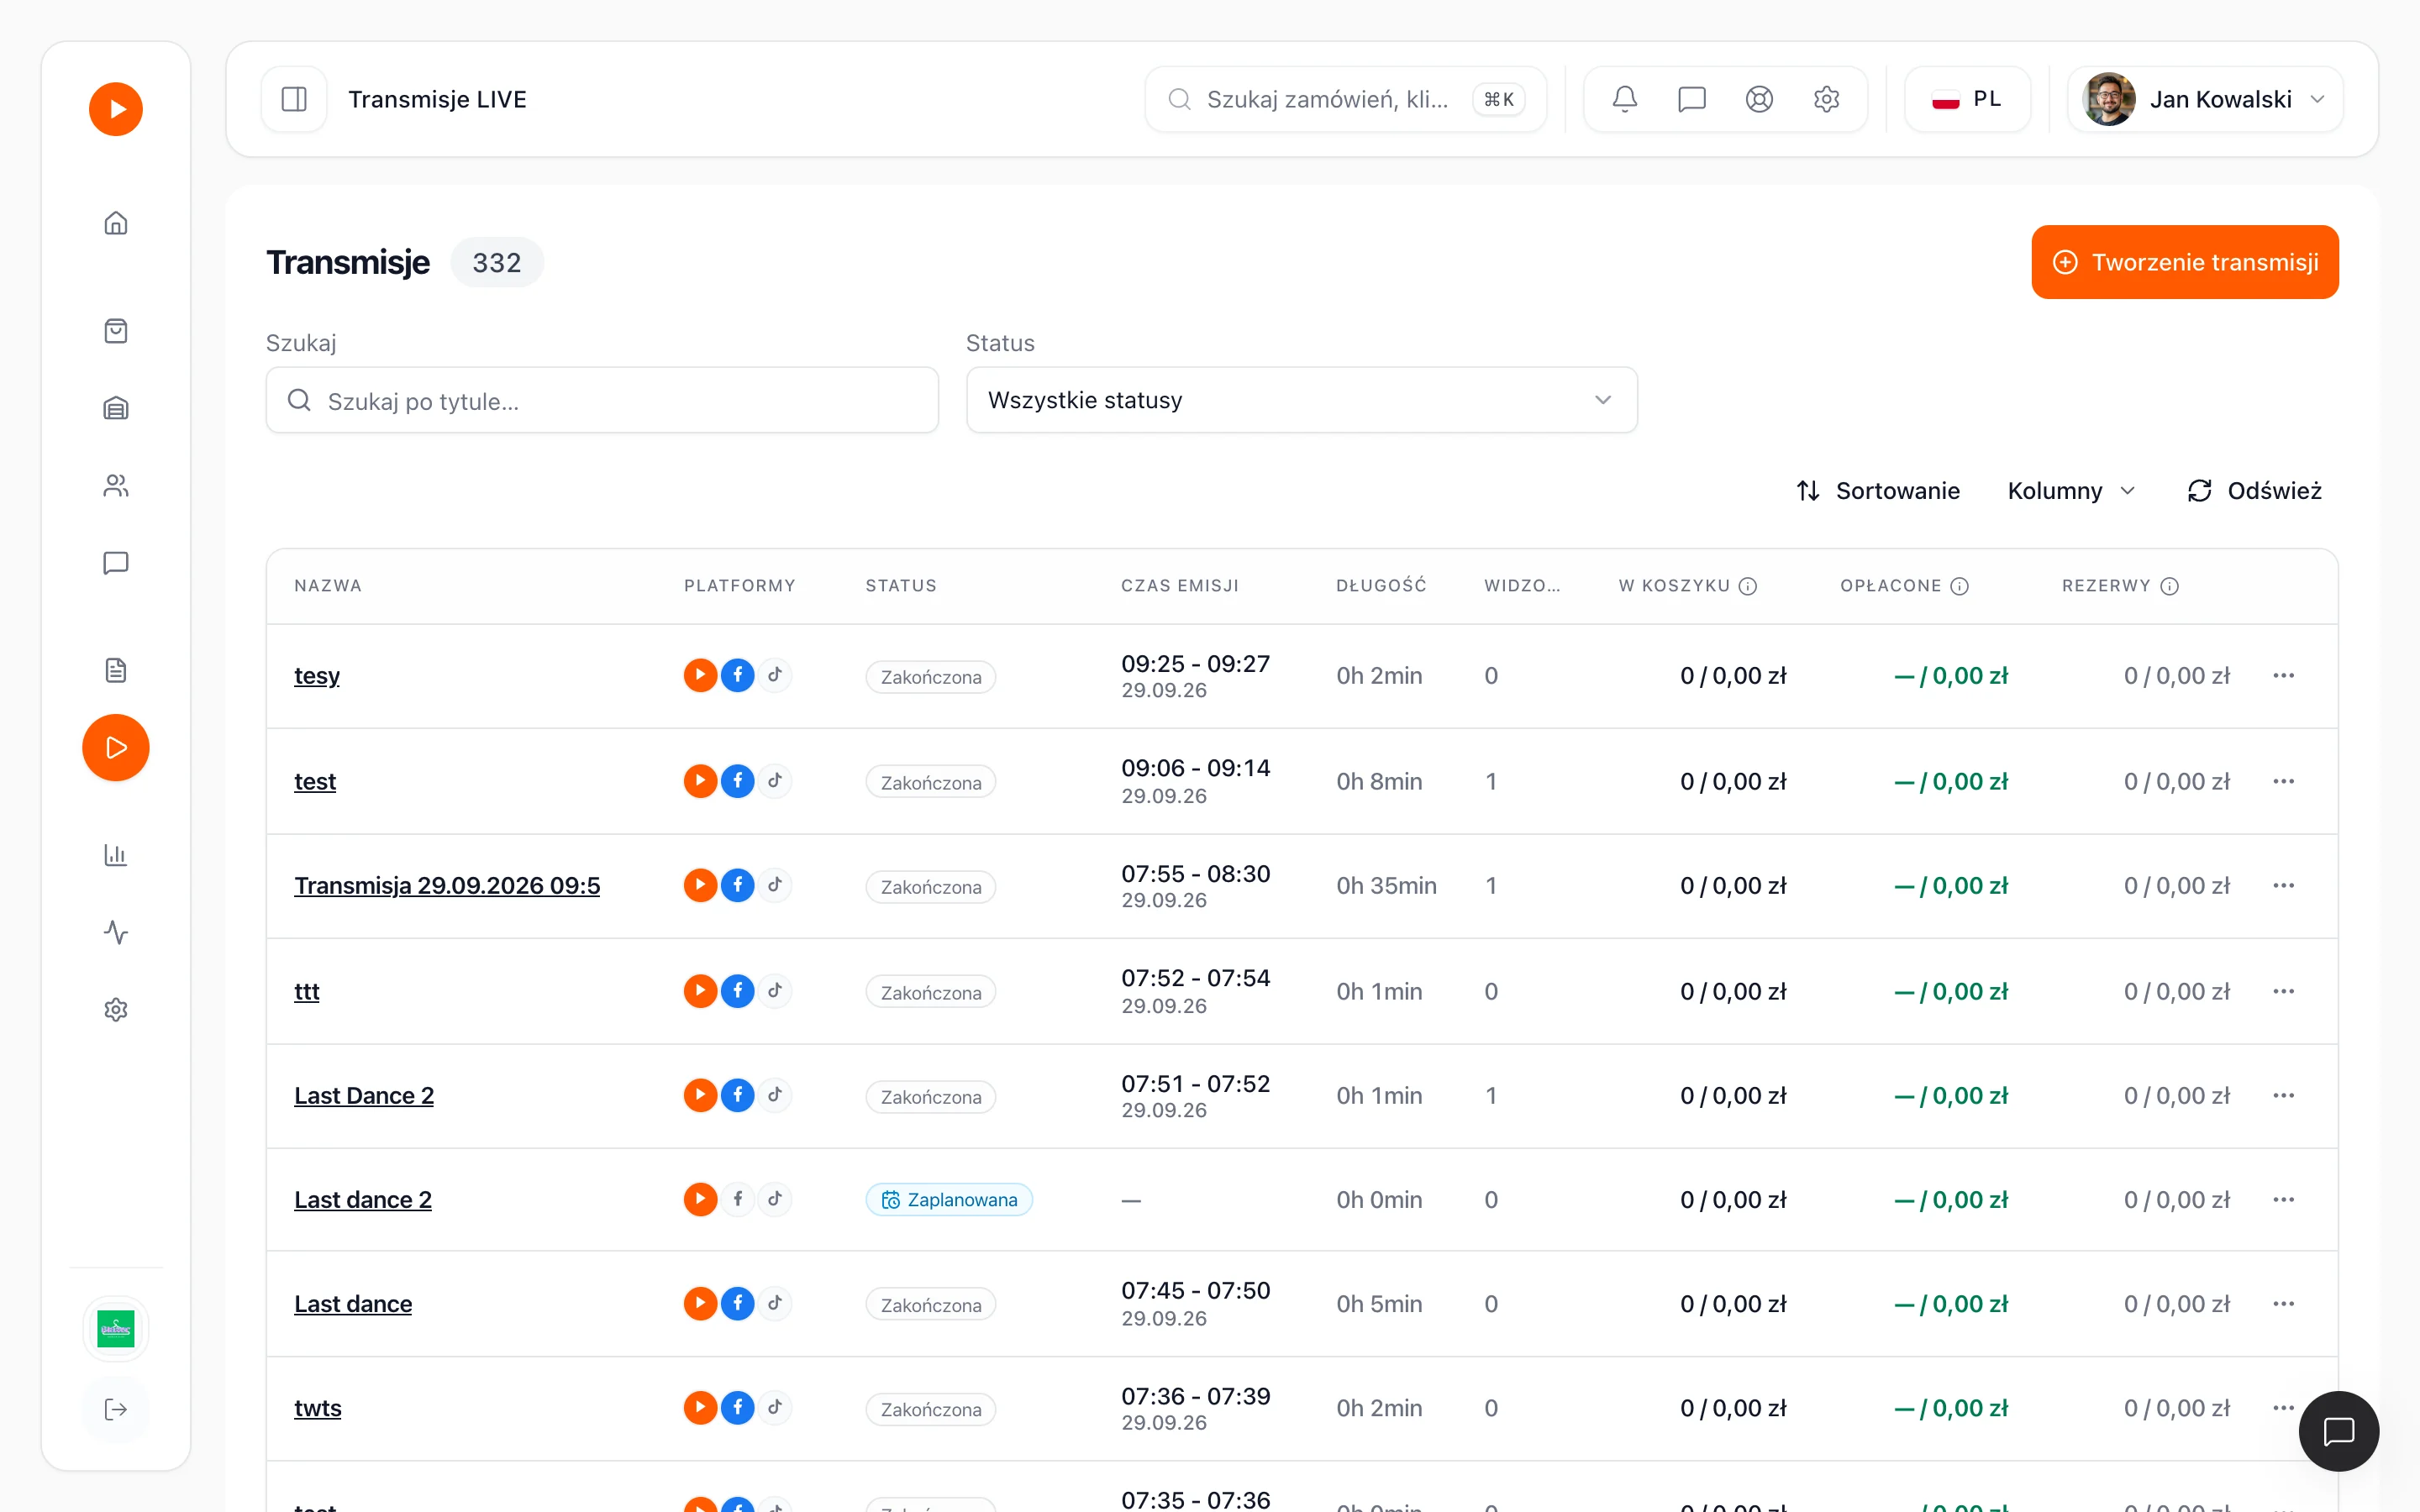Screen dimensions: 2420x1512
Task: Open PL language selector
Action: (1967, 99)
